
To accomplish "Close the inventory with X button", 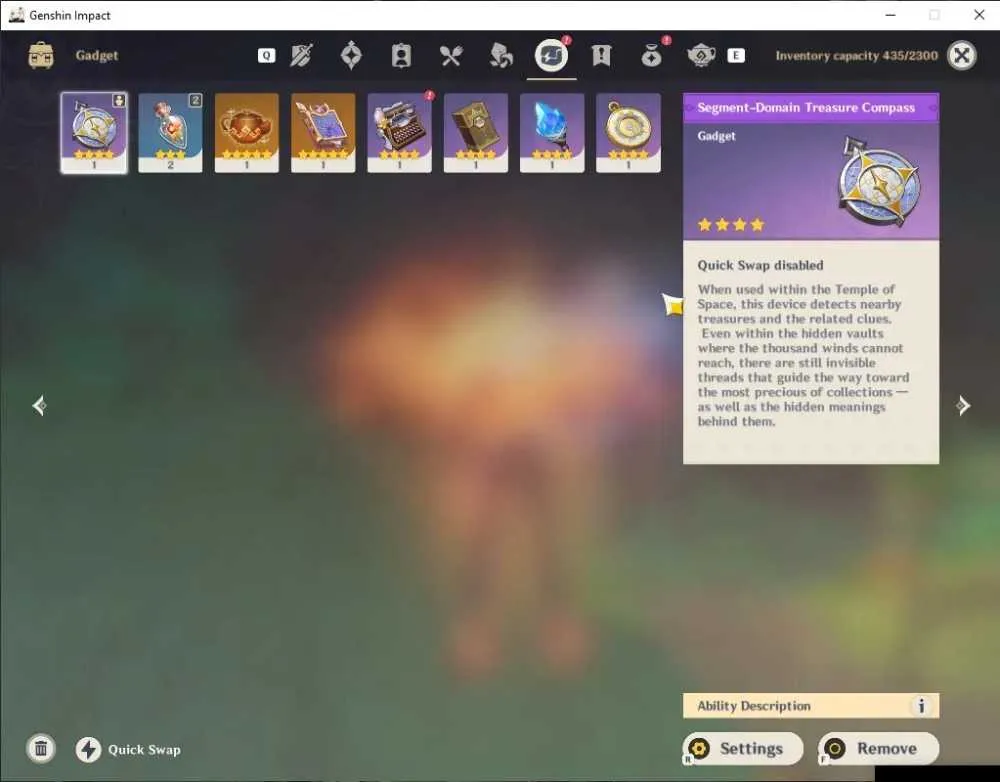I will click(x=961, y=55).
